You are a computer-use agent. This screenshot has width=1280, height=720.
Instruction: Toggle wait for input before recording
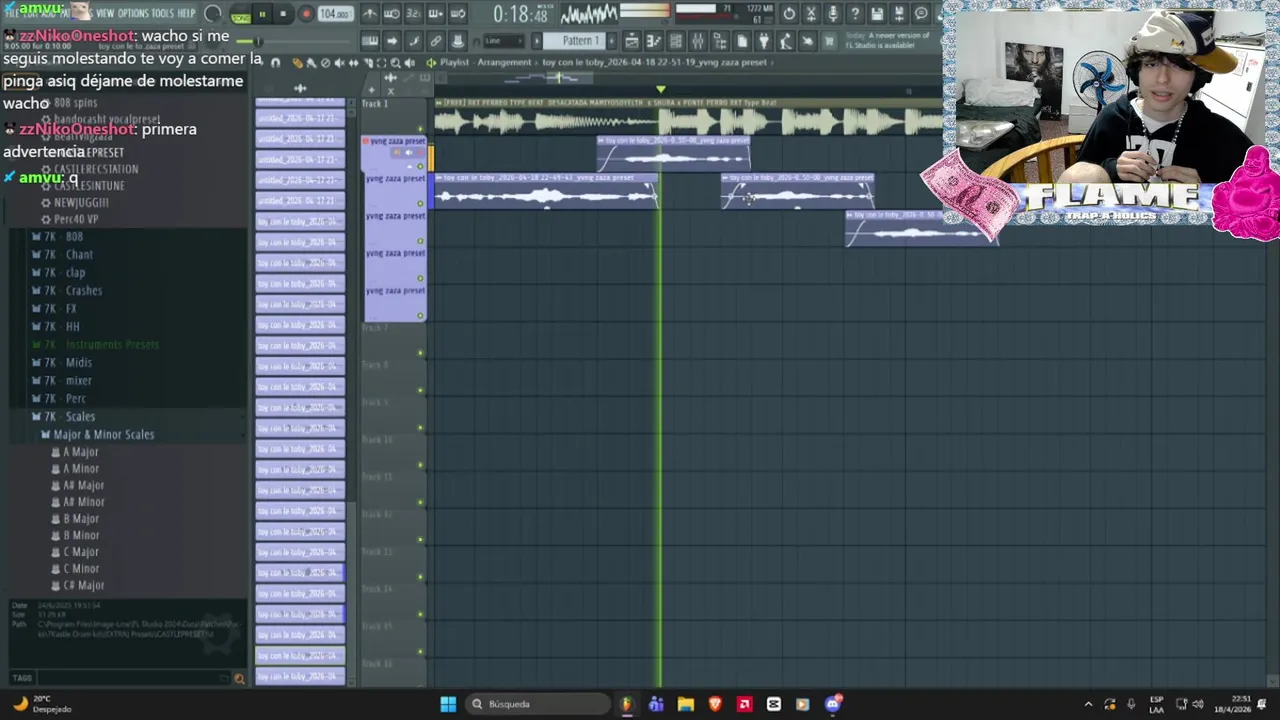(391, 14)
